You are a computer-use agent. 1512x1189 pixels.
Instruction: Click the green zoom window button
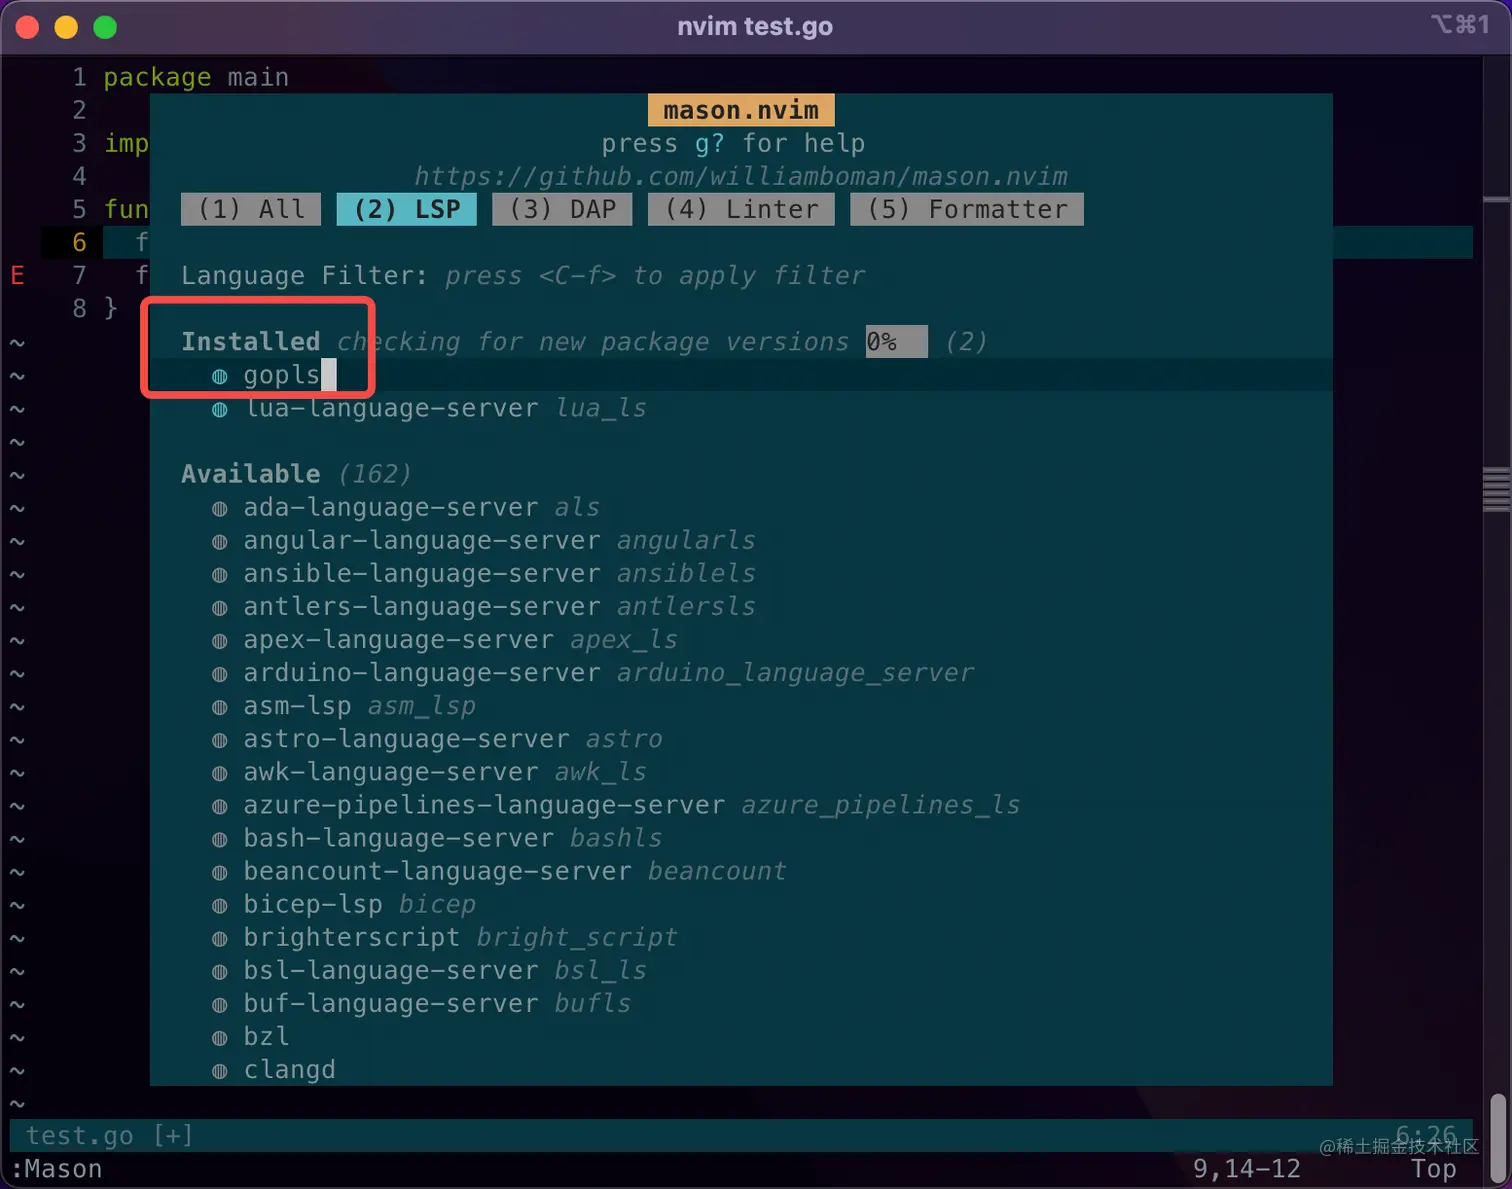pyautogui.click(x=105, y=27)
